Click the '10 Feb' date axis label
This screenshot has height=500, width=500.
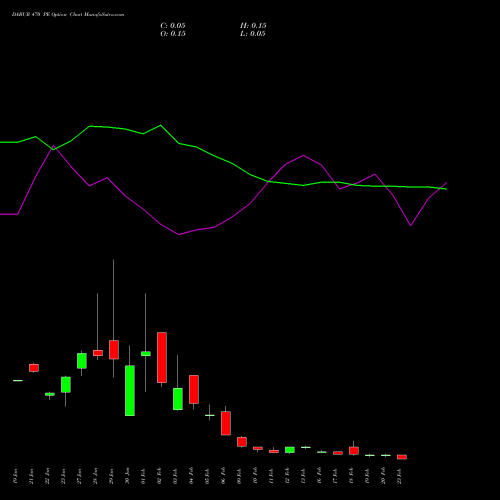pyautogui.click(x=255, y=476)
